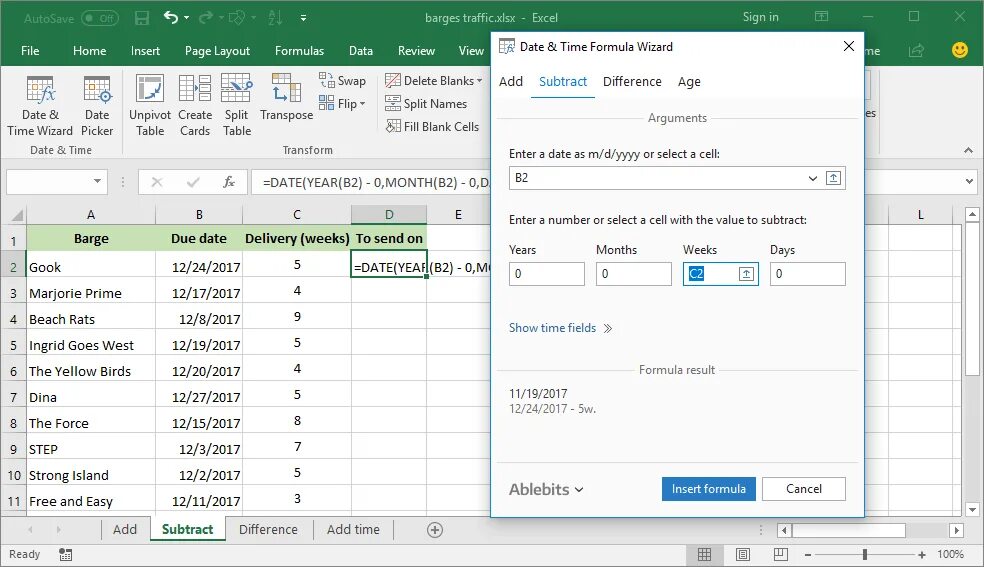Open the Ablebits dropdown menu
This screenshot has width=984, height=567.
point(546,489)
